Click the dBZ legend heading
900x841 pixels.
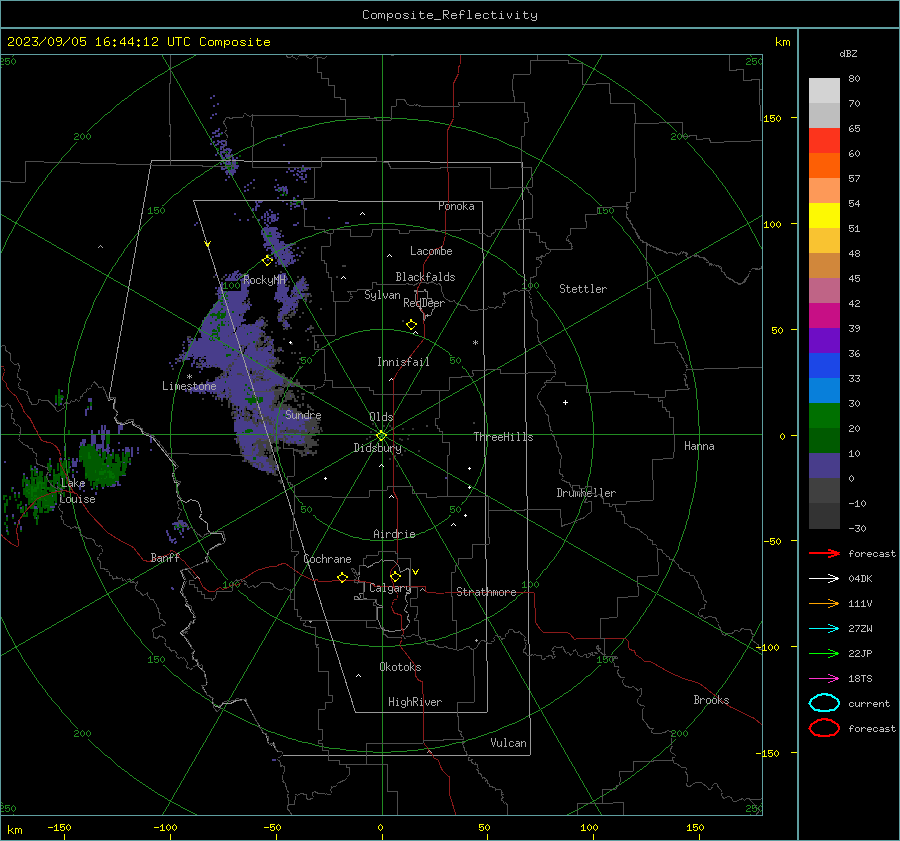point(848,53)
